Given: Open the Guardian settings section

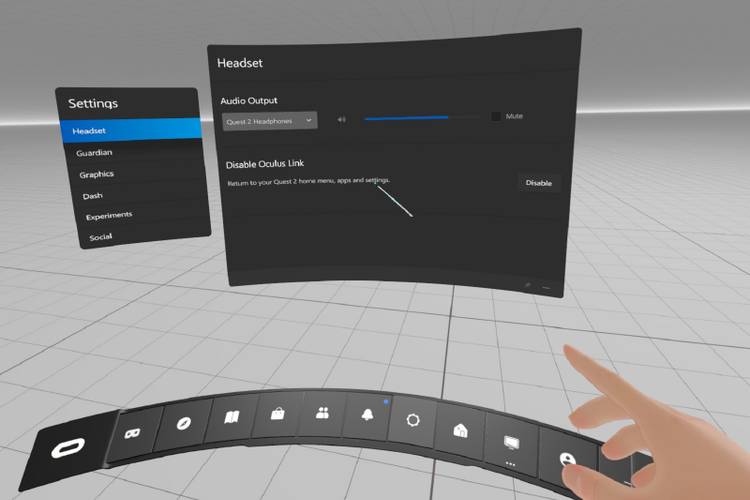Looking at the screenshot, I should click(x=95, y=153).
